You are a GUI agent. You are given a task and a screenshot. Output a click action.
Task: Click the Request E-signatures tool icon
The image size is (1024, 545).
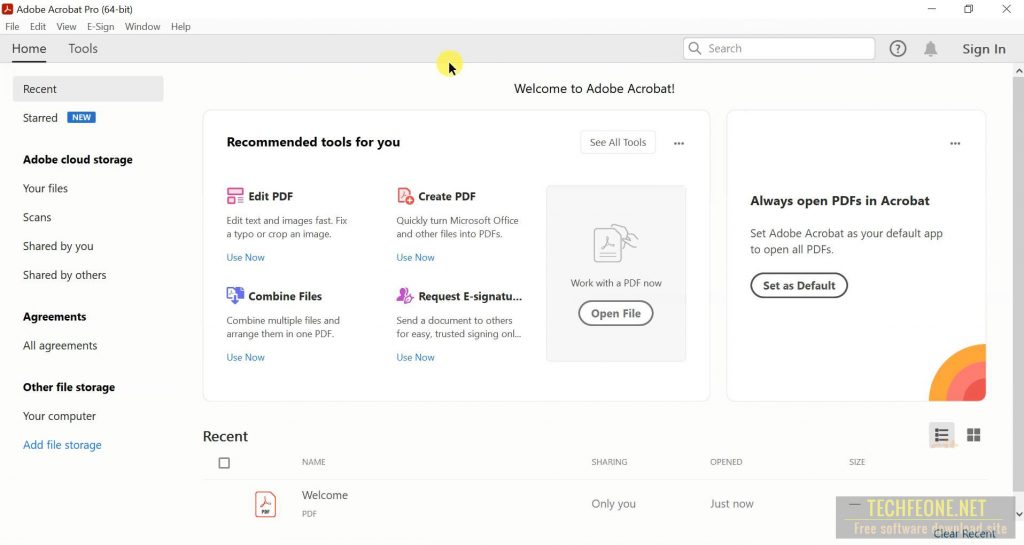click(405, 296)
